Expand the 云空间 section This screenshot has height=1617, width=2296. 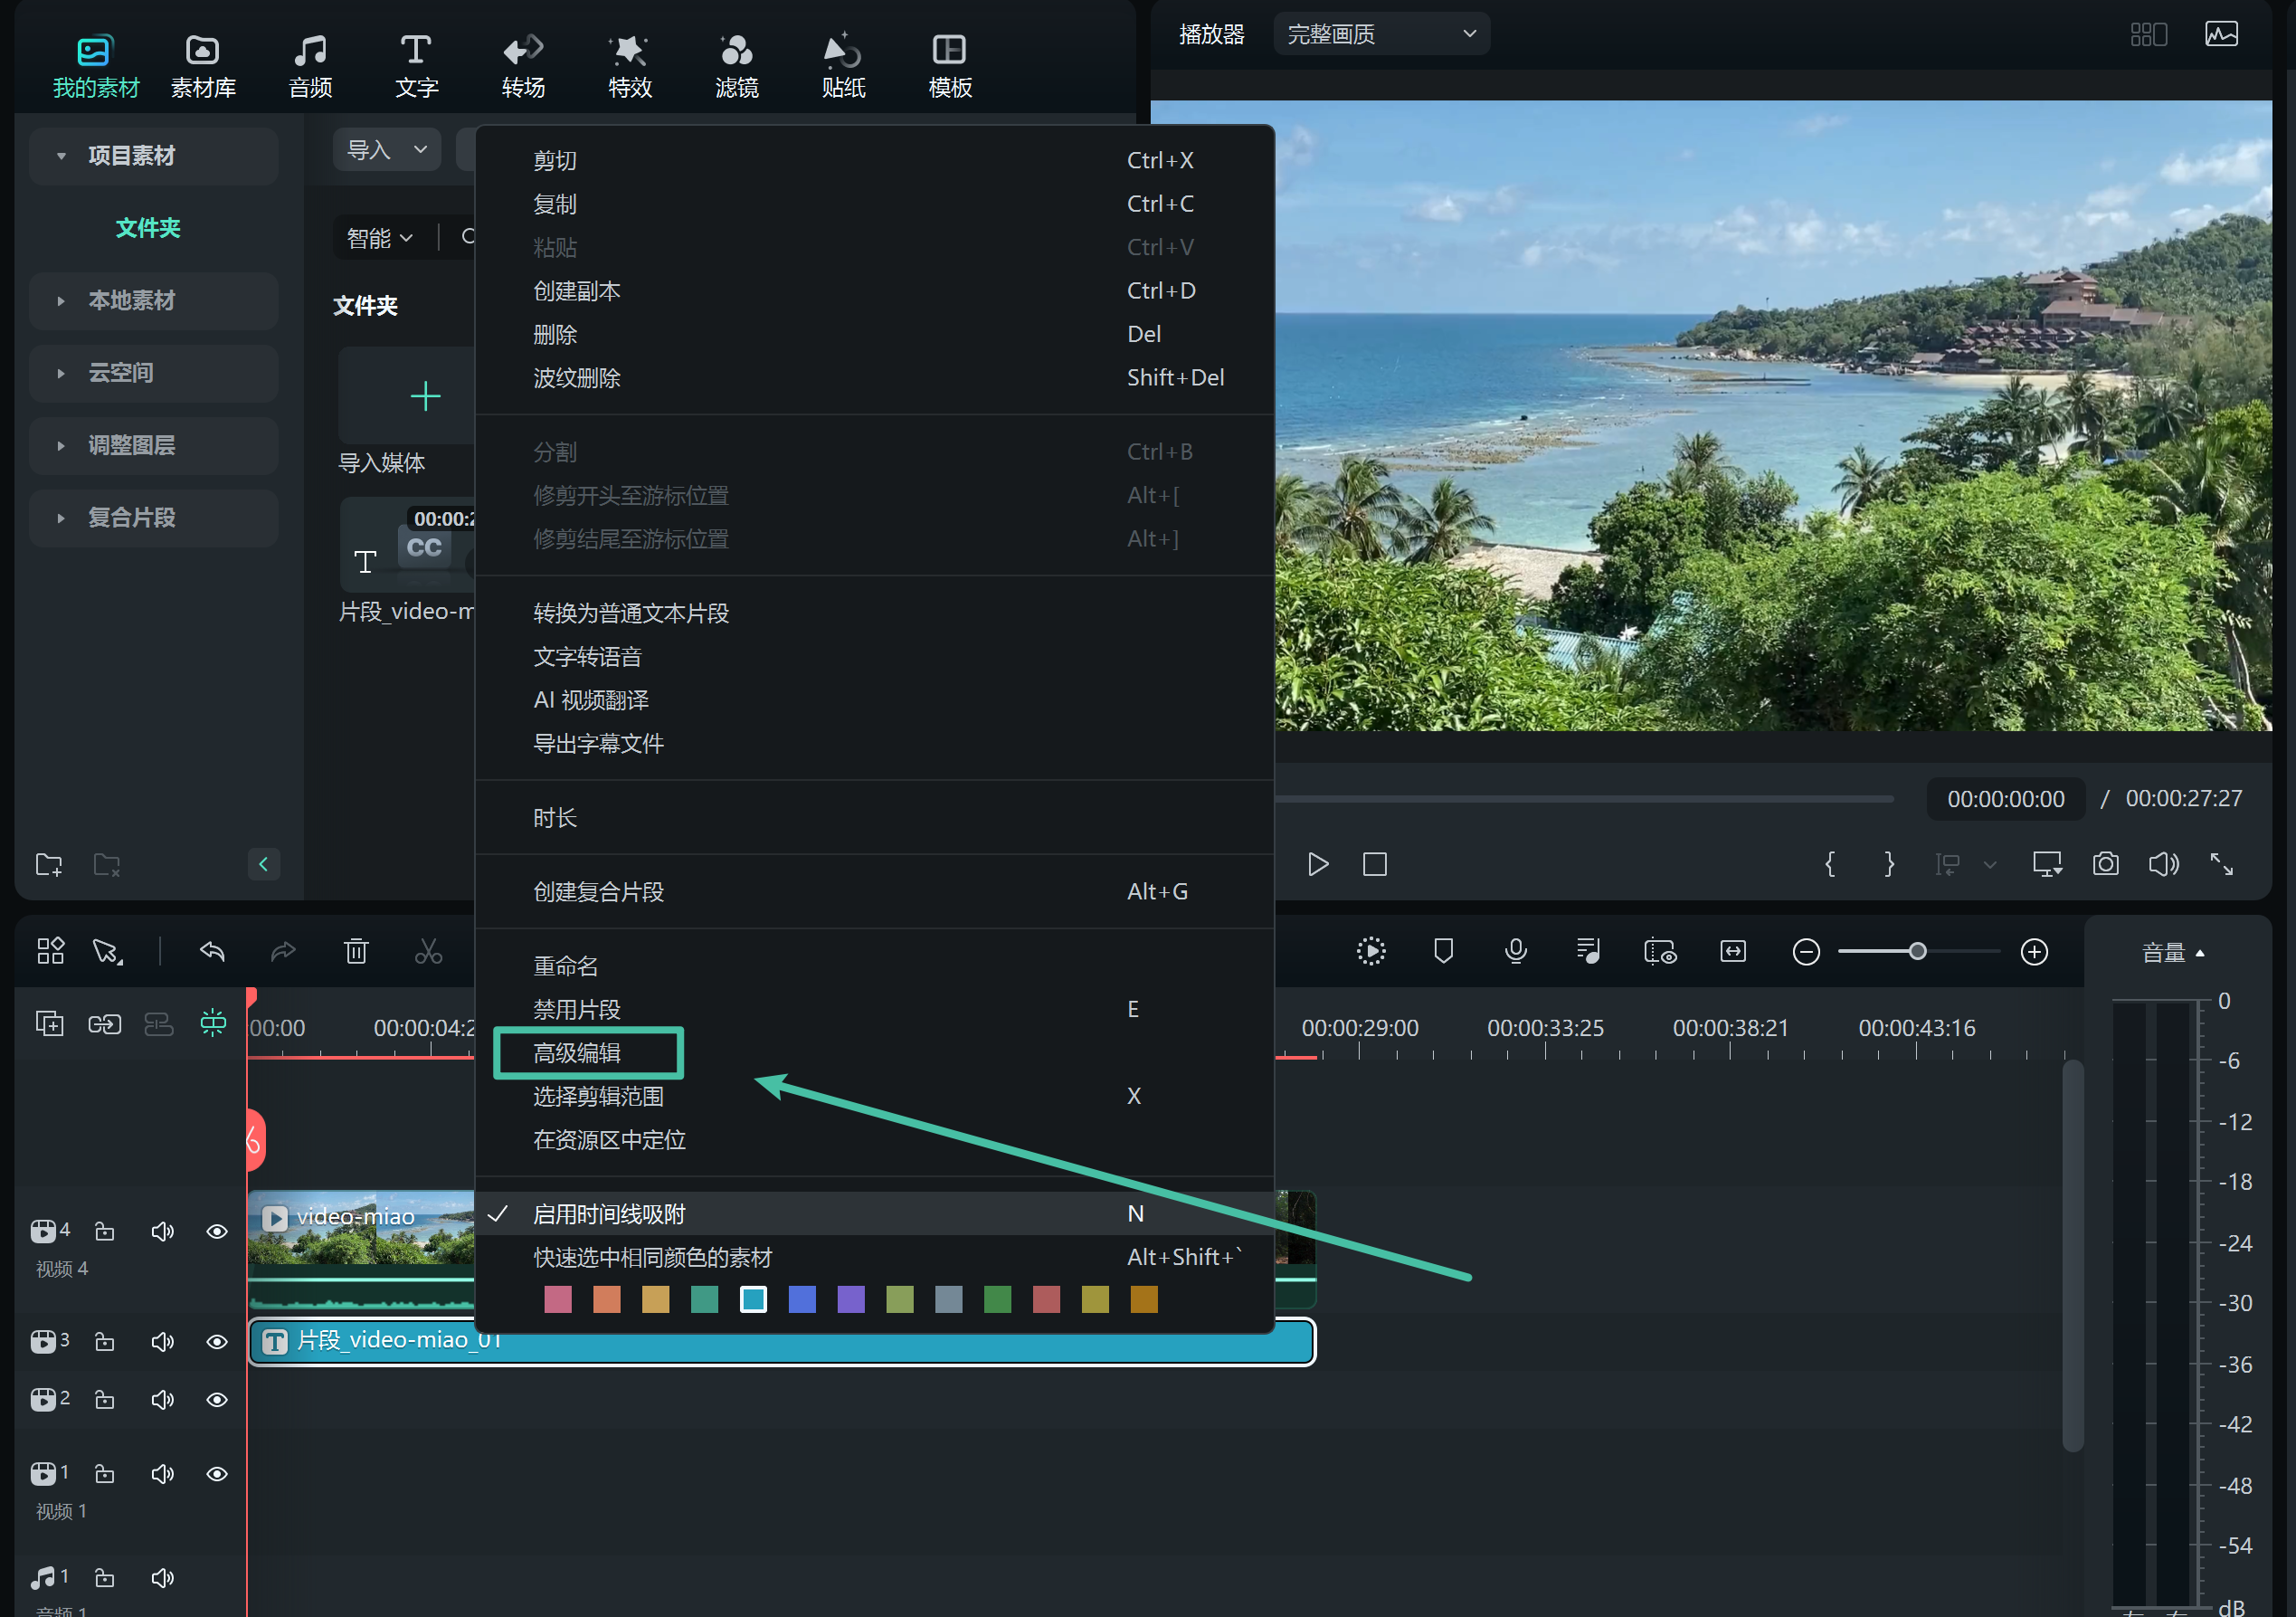(x=153, y=373)
